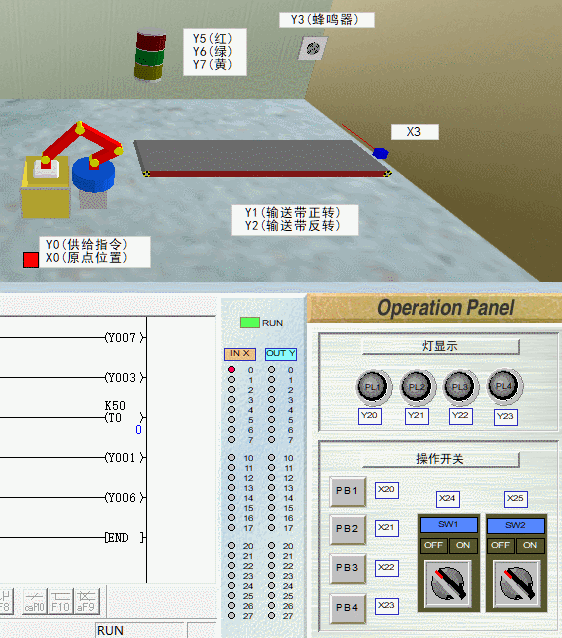562x638 pixels.
Task: Select the Y006 output coil in the ladder
Action: click(x=125, y=498)
